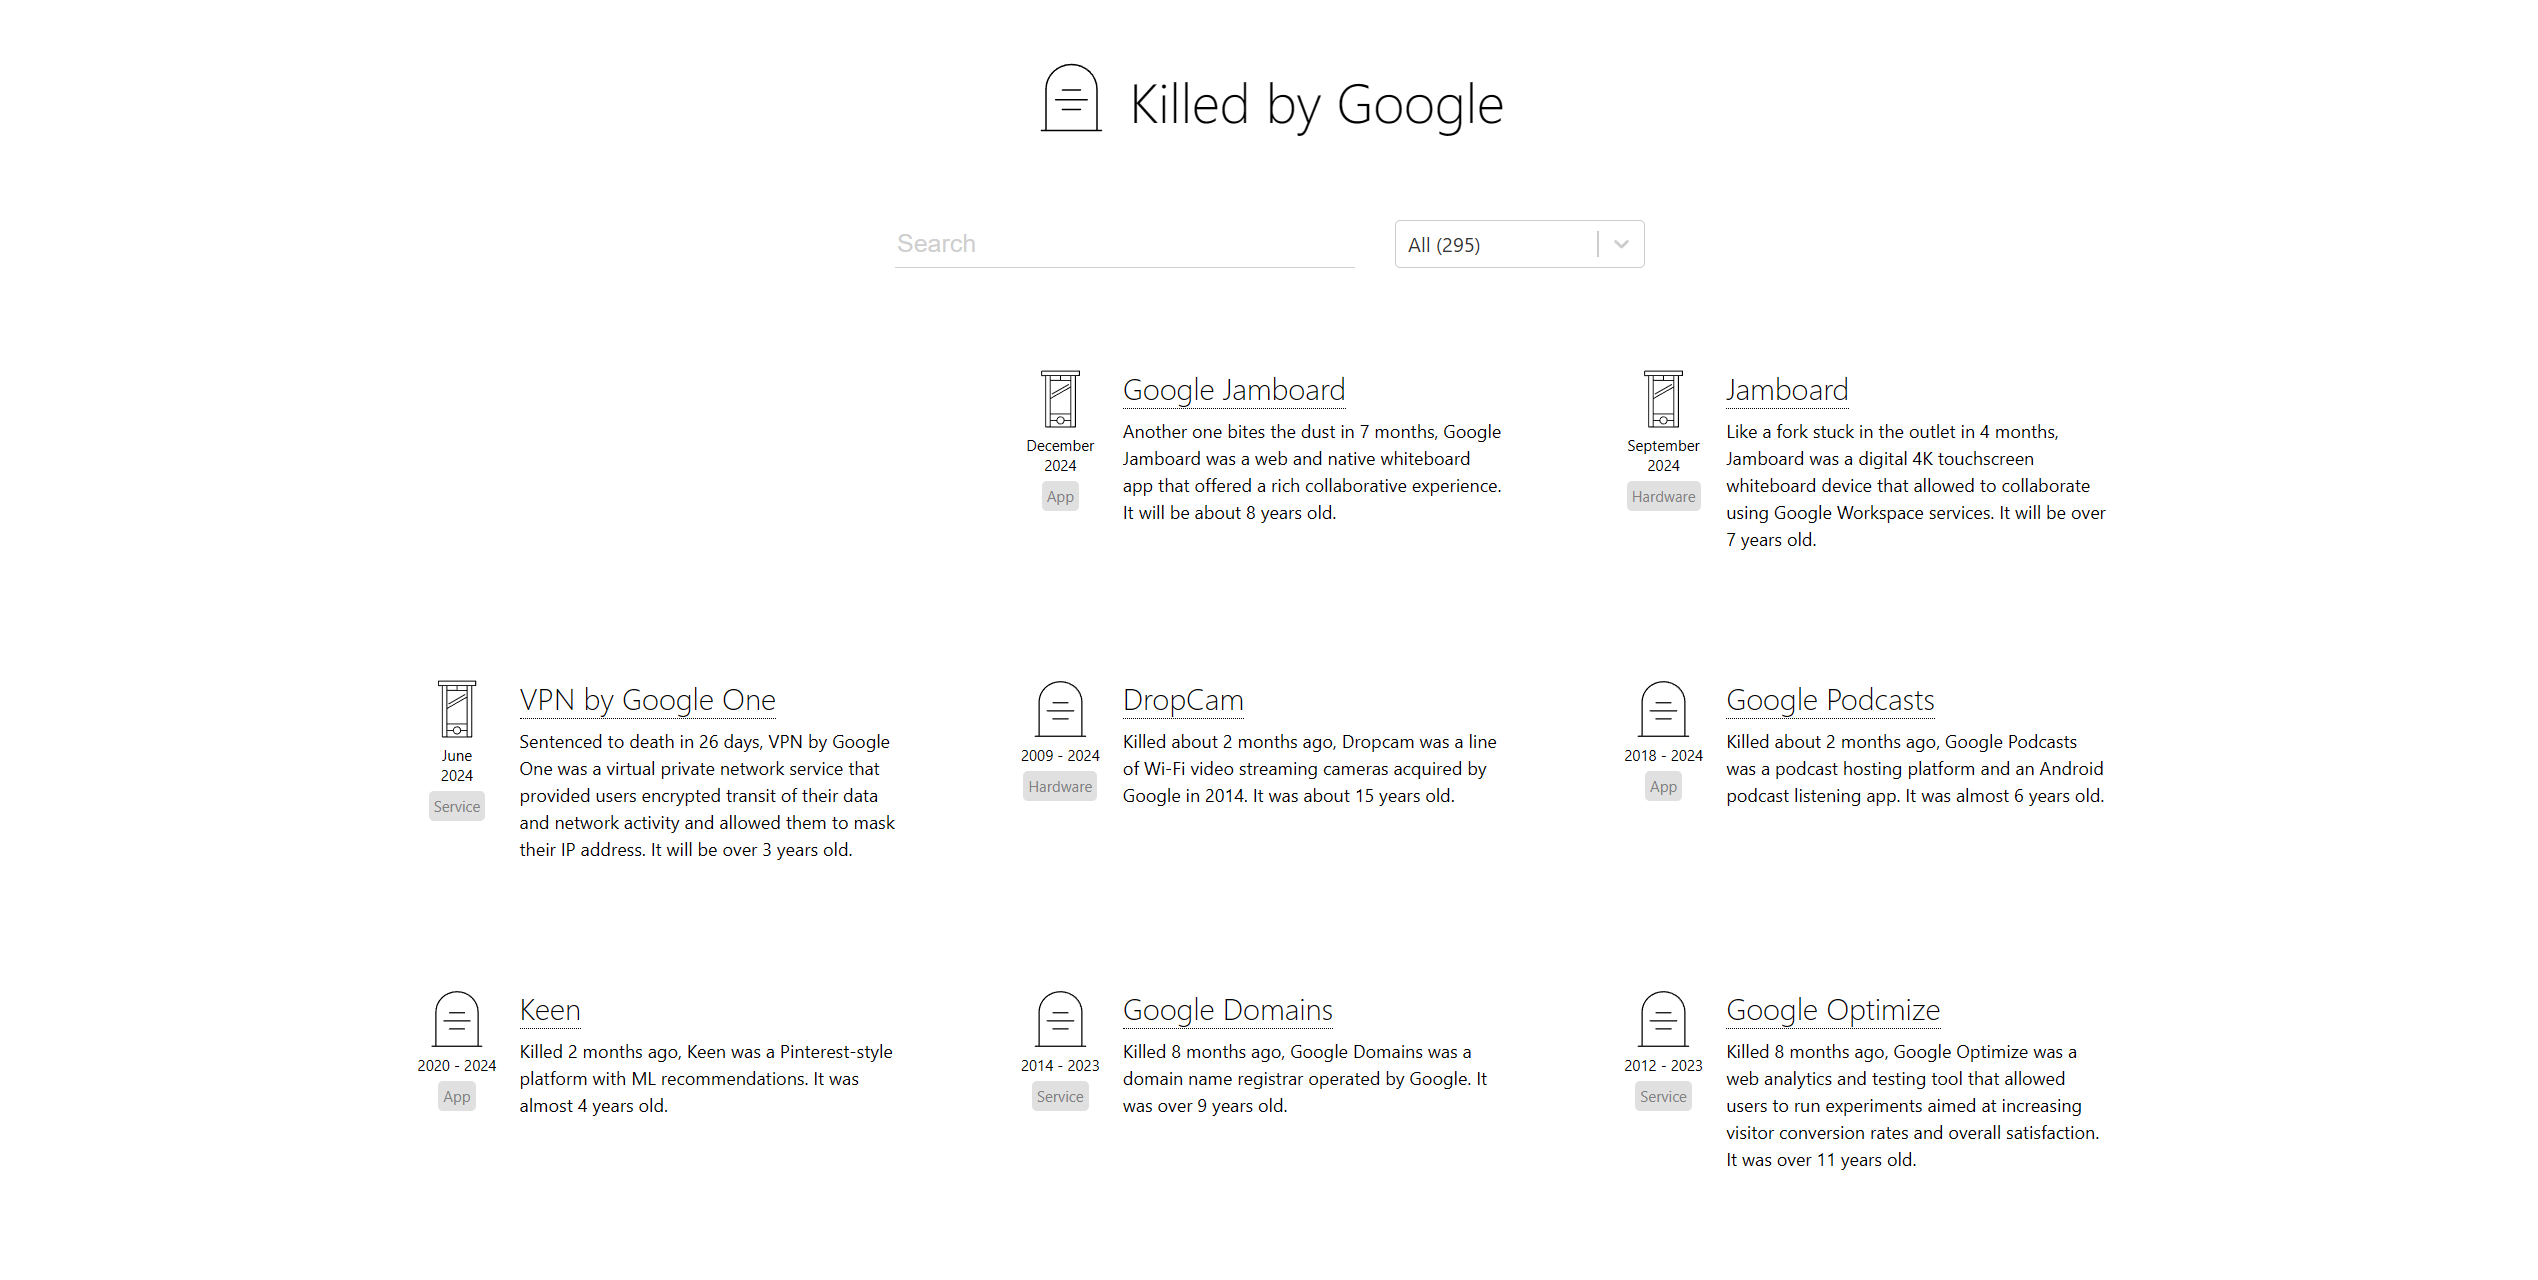Viewport: 2538px width, 1280px height.
Task: Click the Hardware tag under September 2024
Action: click(1663, 497)
